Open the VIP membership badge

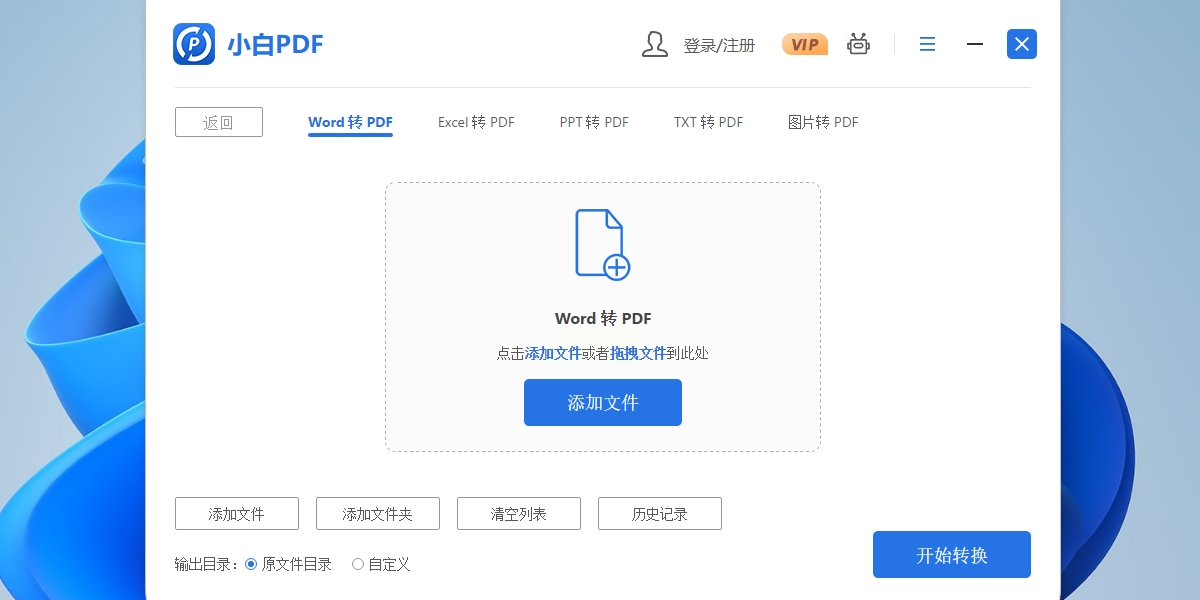point(805,44)
